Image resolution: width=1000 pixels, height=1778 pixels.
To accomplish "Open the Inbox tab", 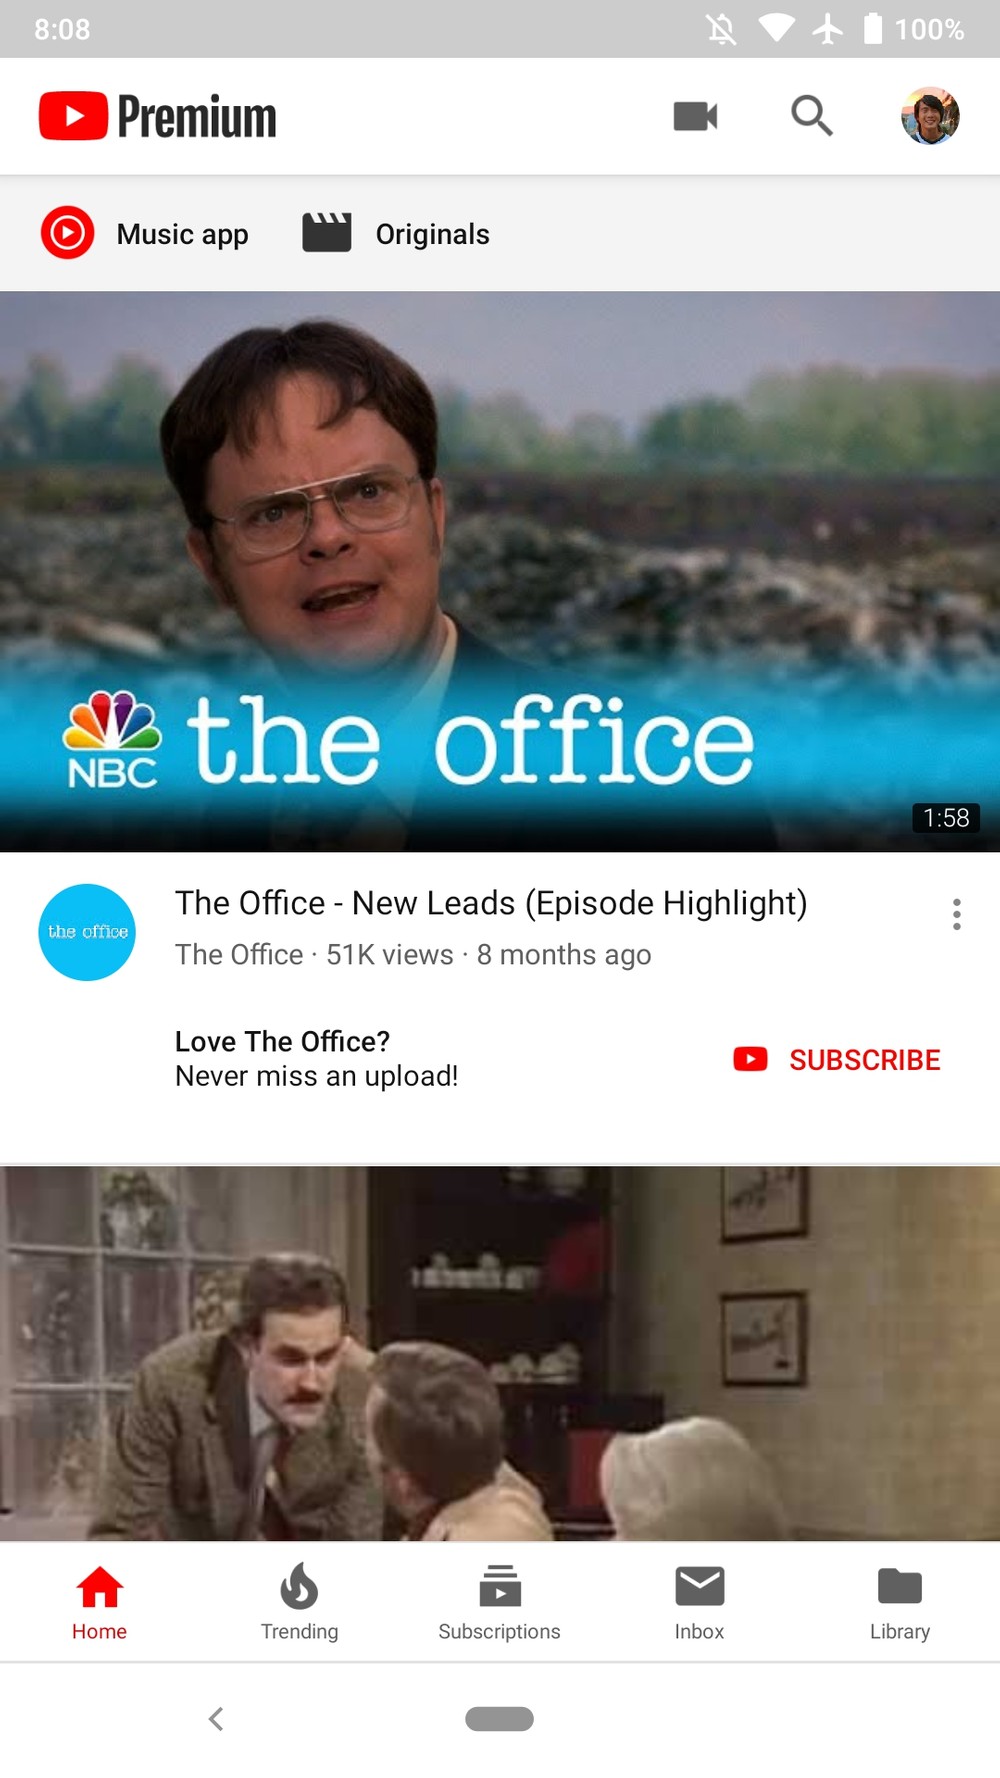I will 699,1602.
